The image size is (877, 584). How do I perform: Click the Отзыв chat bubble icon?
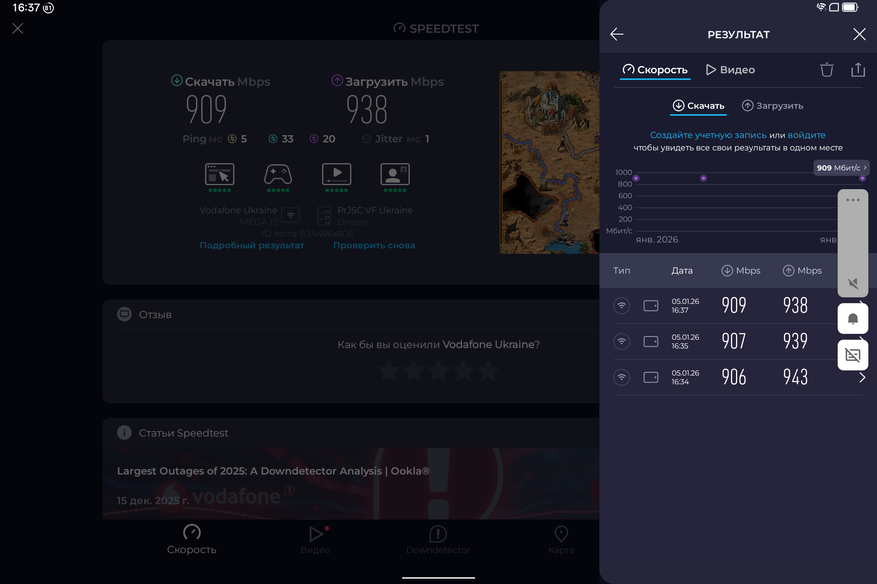pyautogui.click(x=124, y=314)
